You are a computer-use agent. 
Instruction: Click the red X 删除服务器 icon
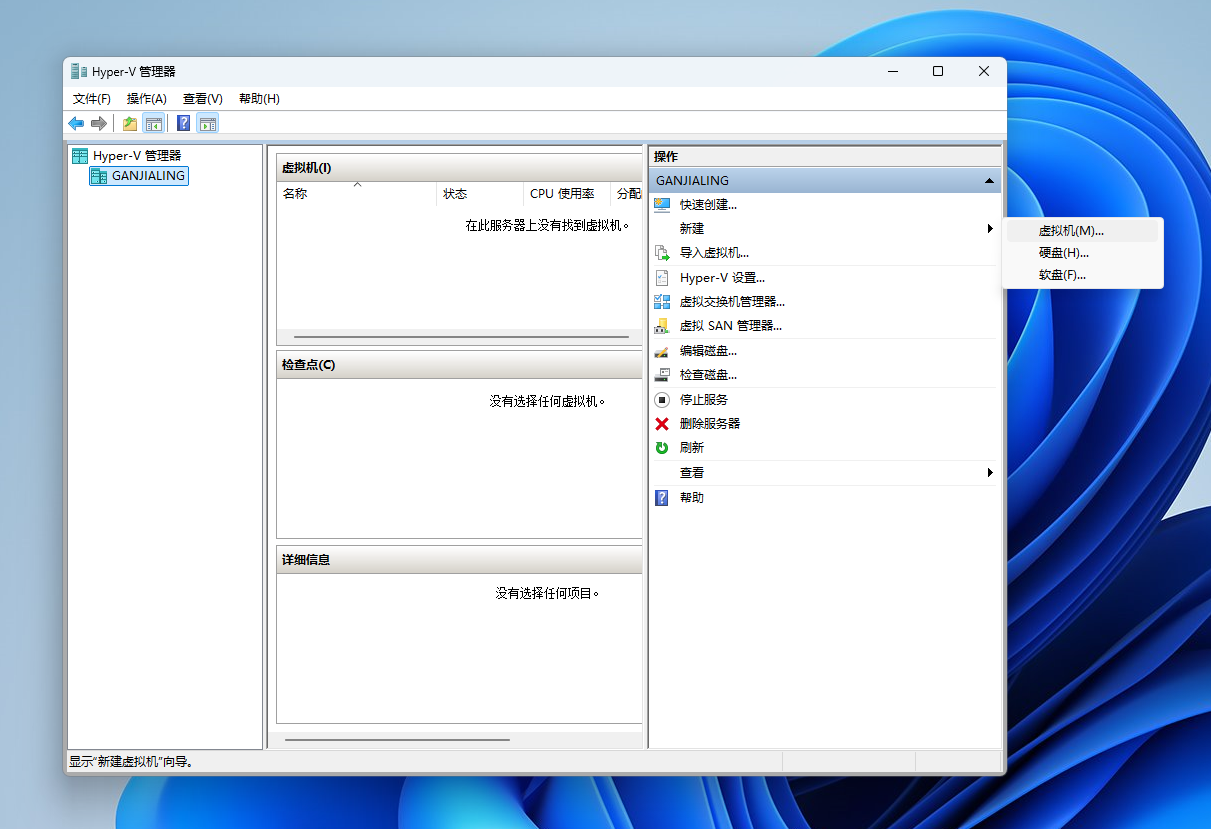661,424
